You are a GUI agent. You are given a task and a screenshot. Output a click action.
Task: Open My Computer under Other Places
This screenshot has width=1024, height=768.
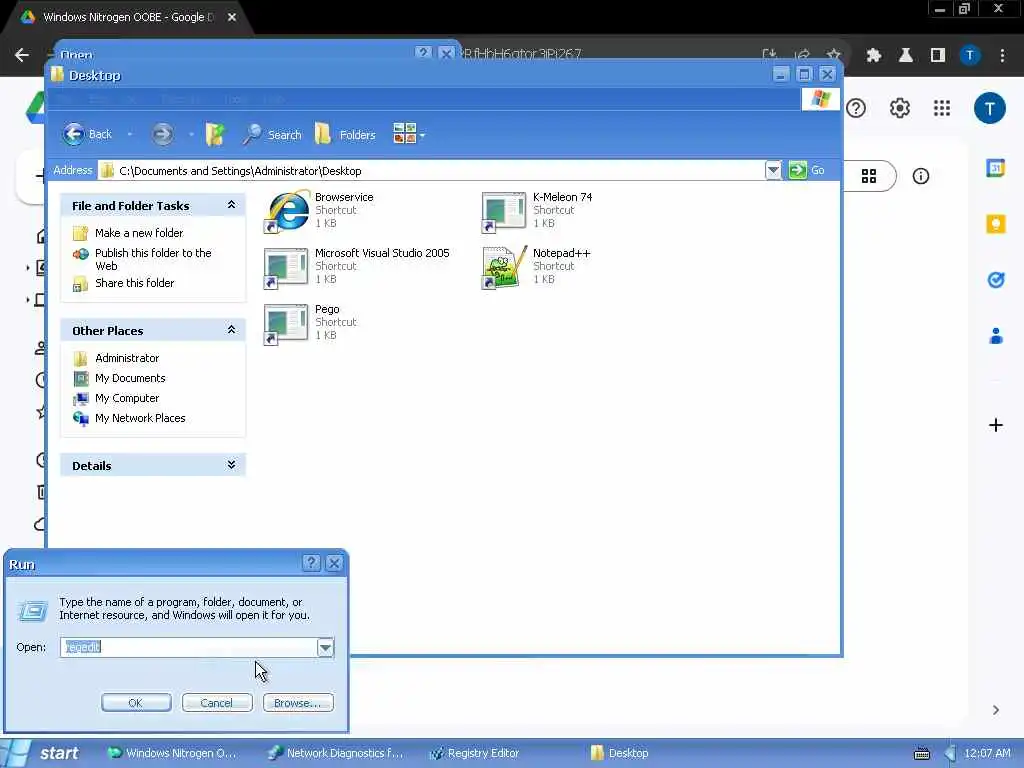click(127, 398)
